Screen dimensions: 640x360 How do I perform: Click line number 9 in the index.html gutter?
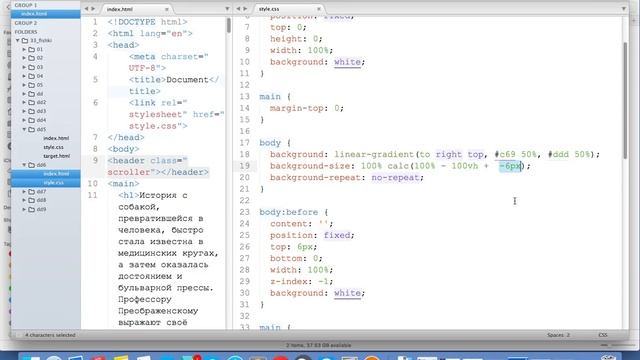click(95, 160)
